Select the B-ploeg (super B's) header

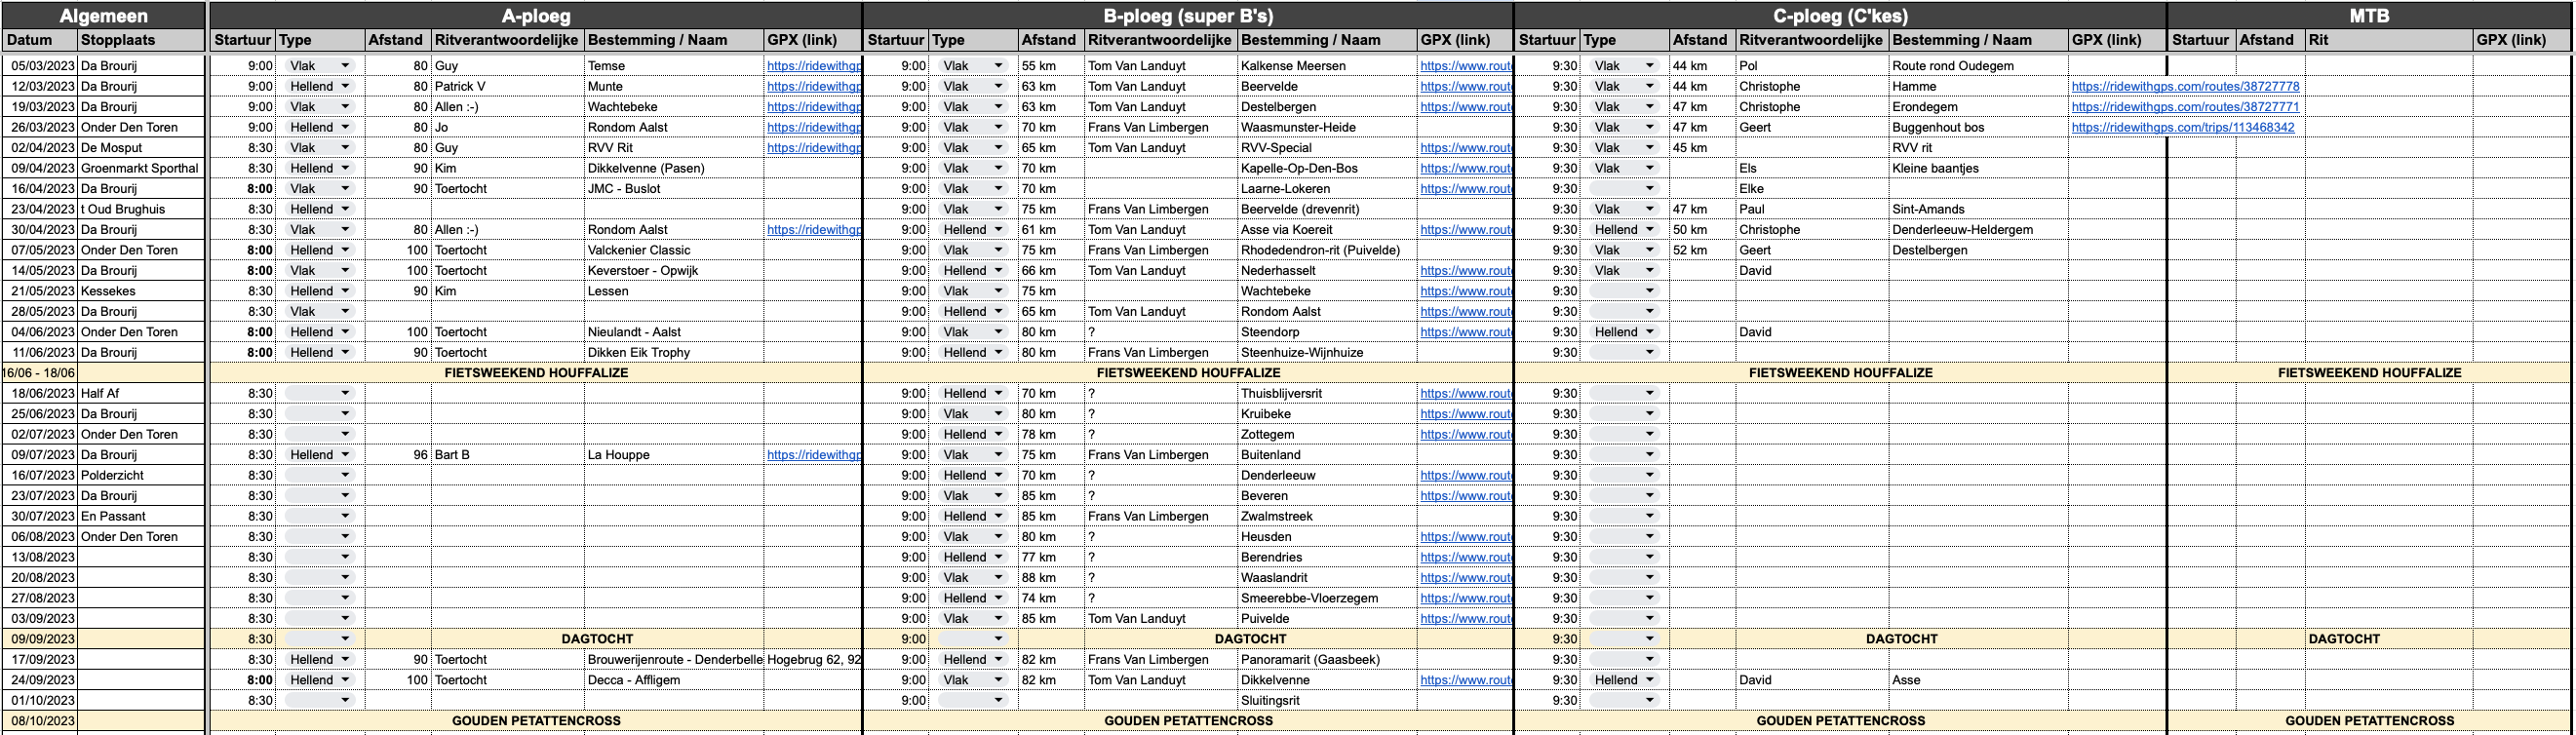point(1188,16)
